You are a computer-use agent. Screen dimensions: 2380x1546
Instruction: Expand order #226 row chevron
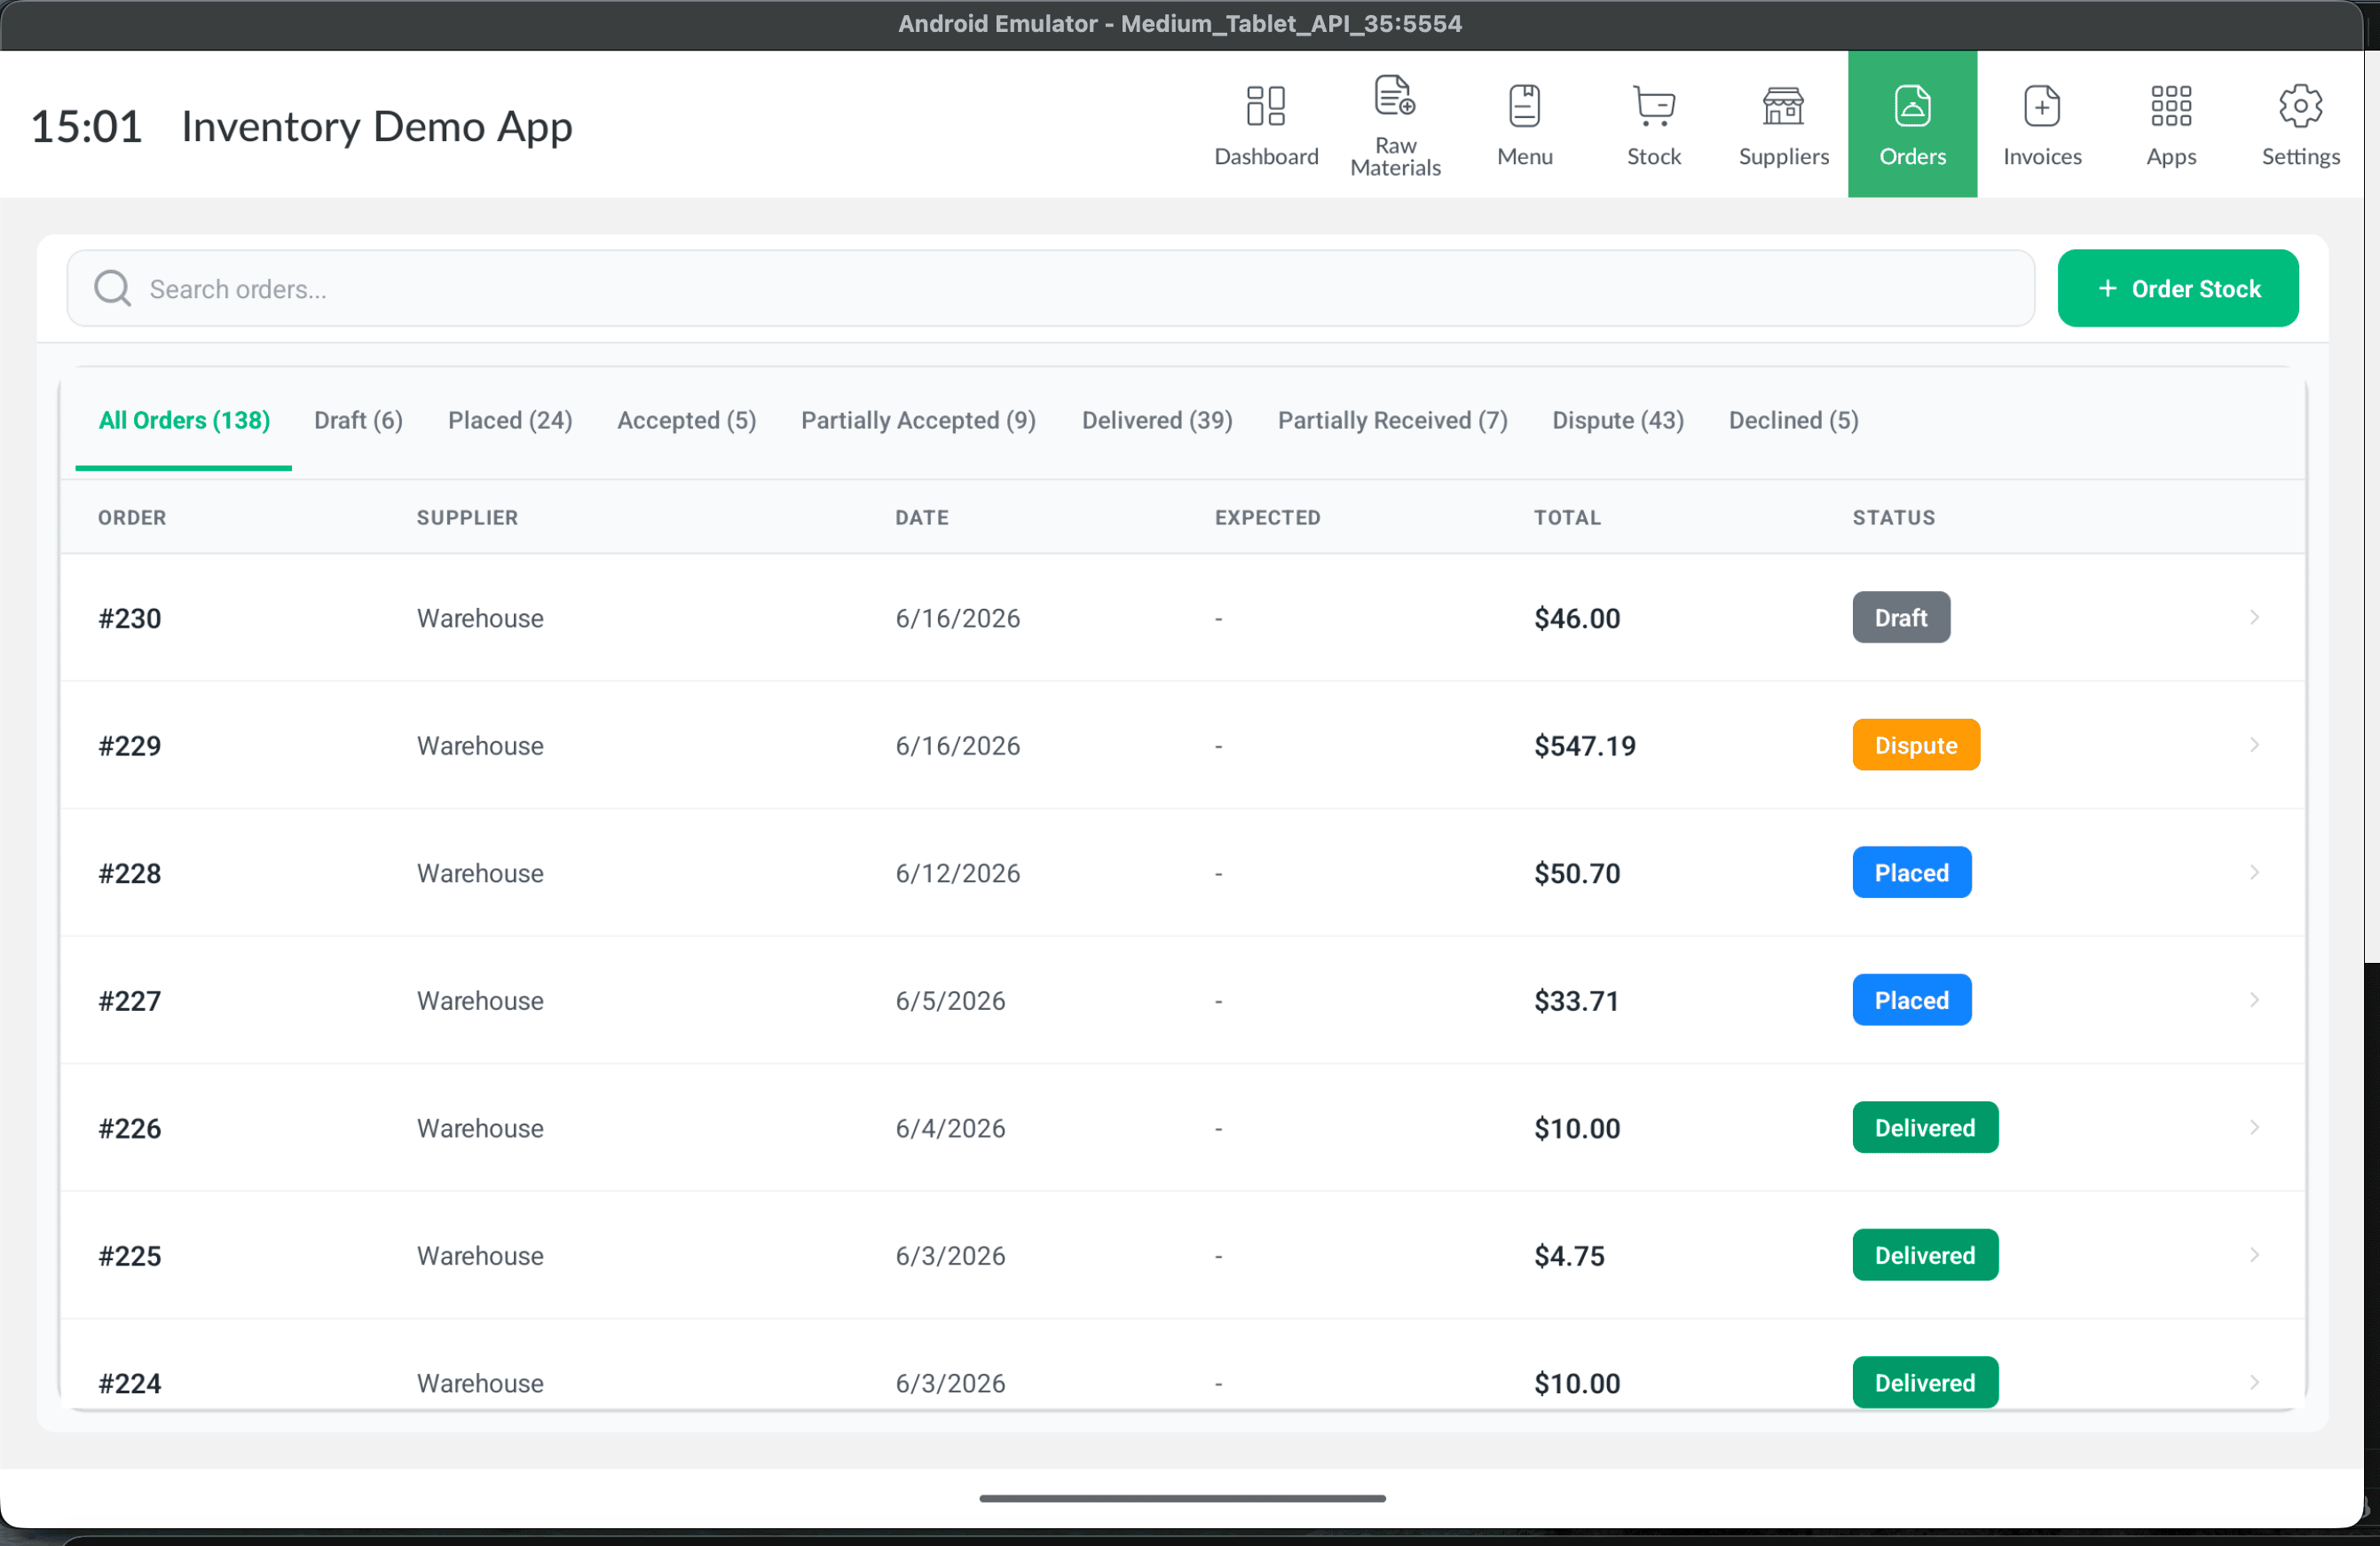[2253, 1128]
